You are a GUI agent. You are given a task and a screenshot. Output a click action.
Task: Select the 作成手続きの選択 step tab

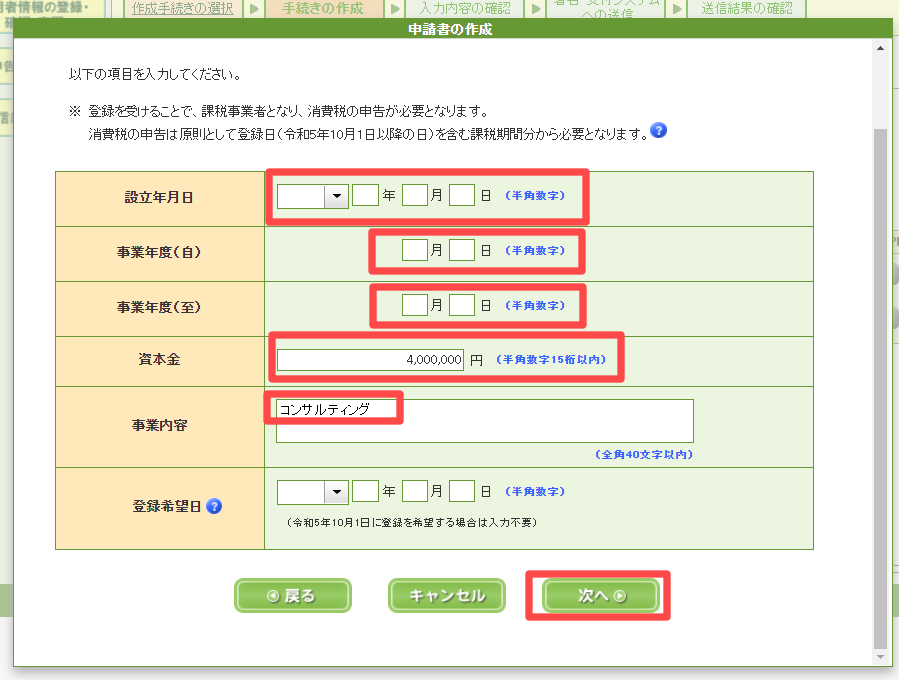pos(182,8)
